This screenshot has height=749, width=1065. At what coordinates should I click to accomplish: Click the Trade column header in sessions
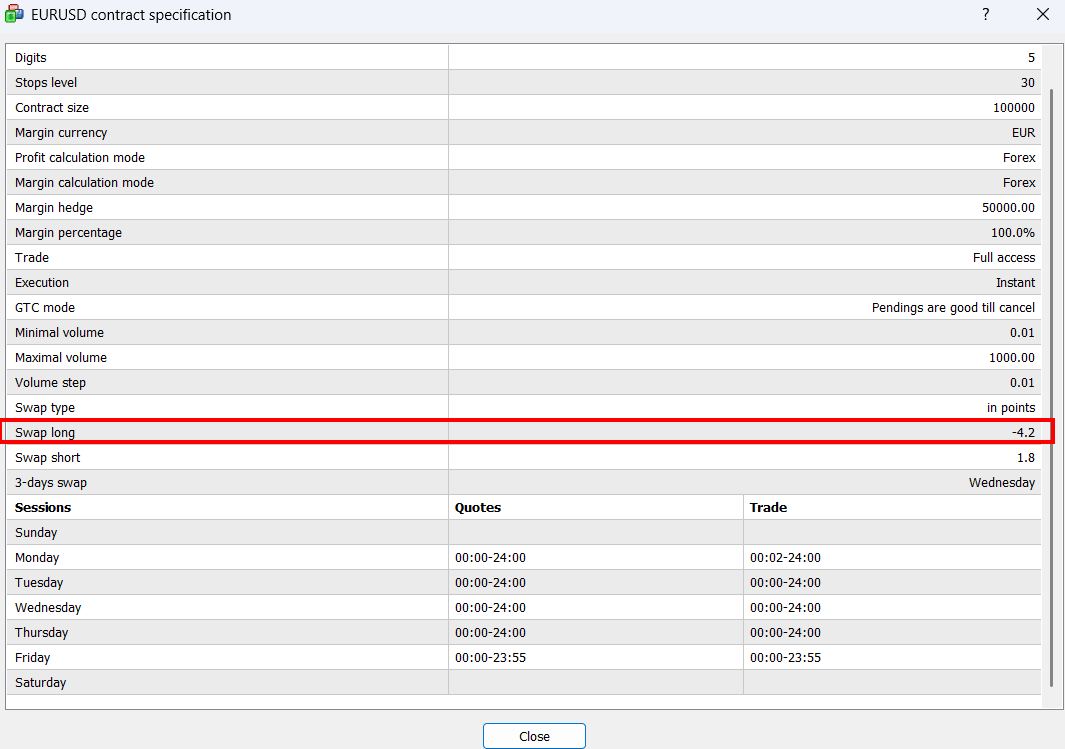(x=768, y=508)
